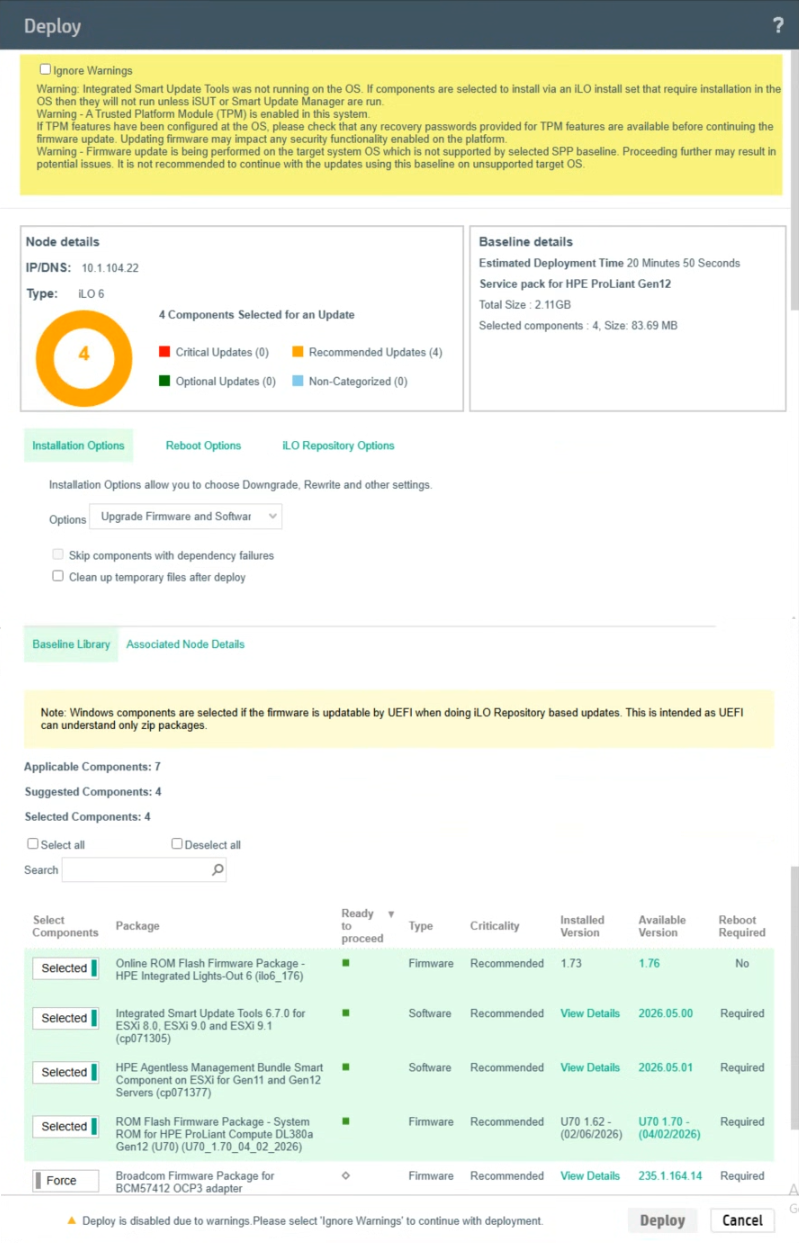Click the warning triangle icon in footer
799x1247 pixels.
[x=71, y=1220]
